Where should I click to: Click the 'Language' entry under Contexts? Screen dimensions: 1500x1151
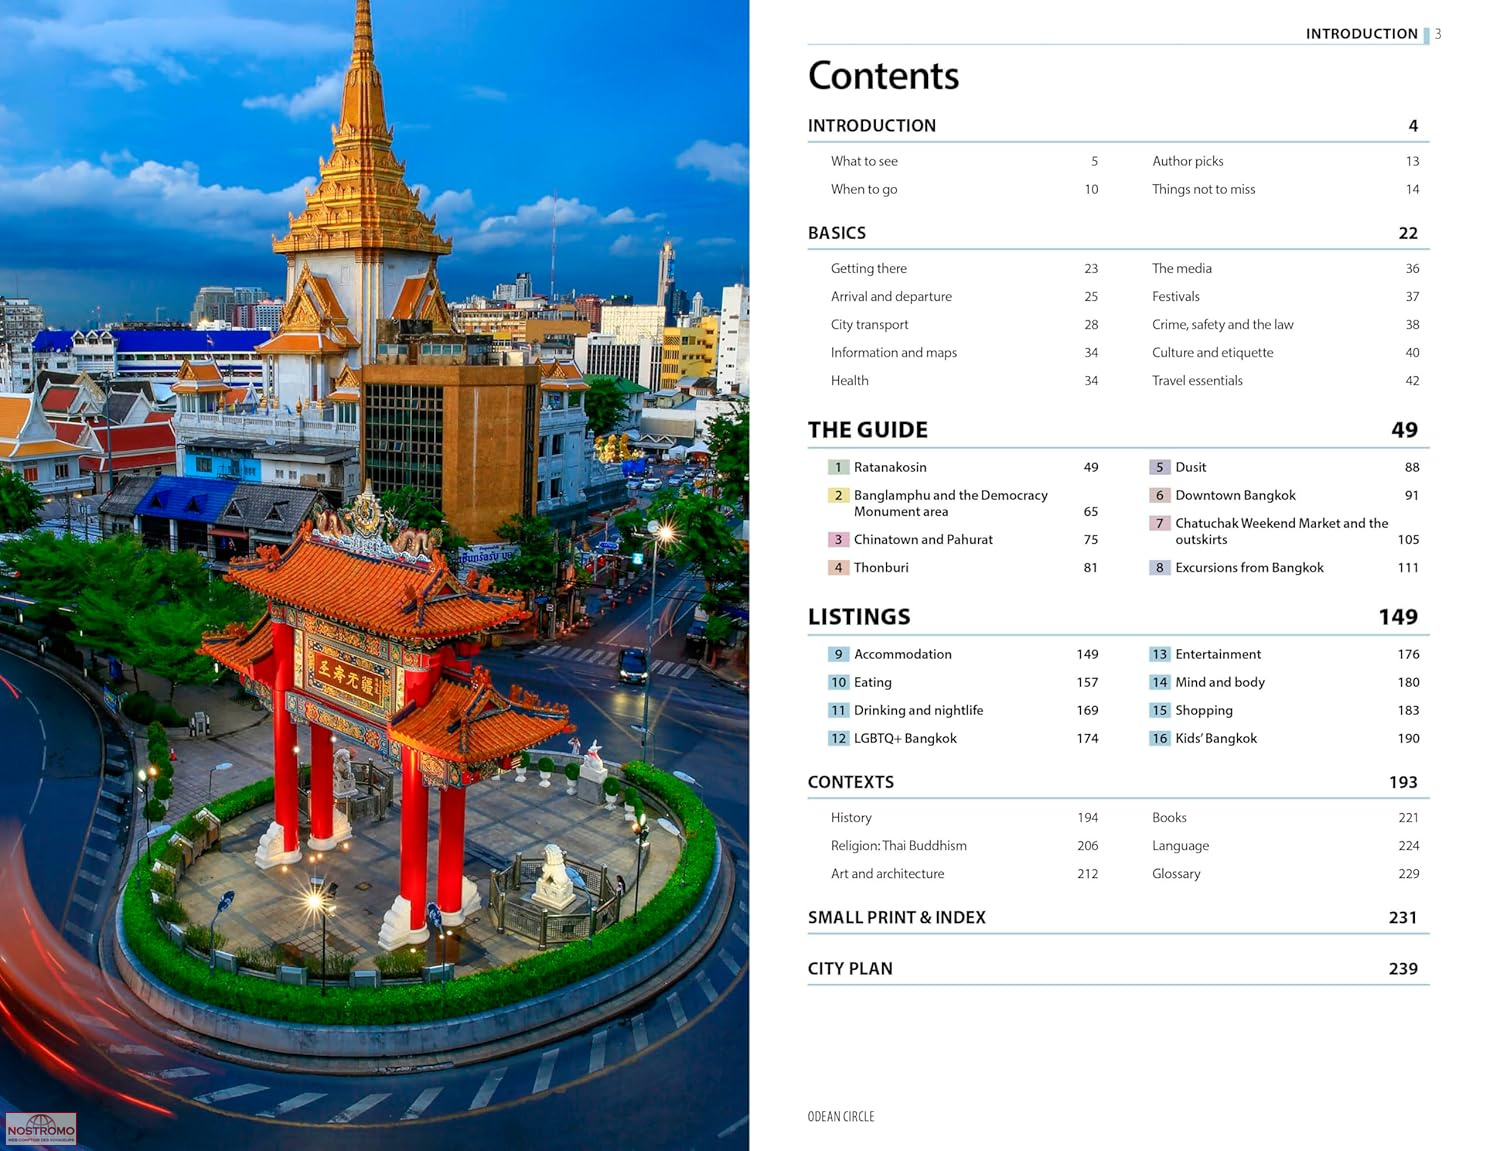(1180, 845)
